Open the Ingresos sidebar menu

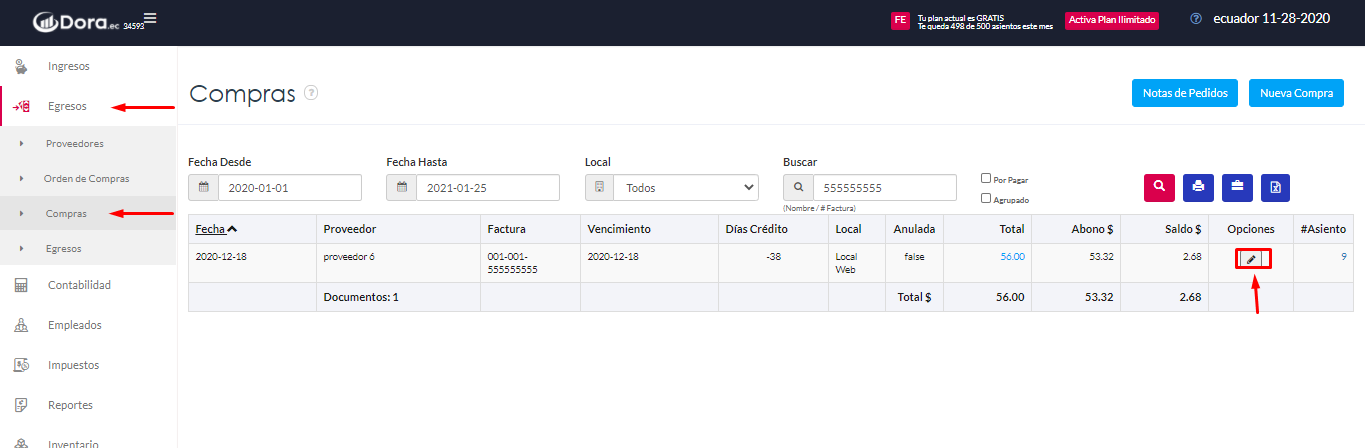point(69,66)
